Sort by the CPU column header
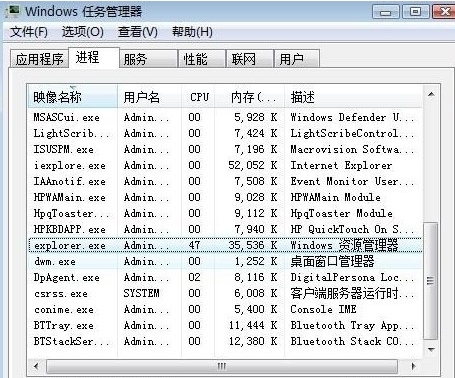The width and height of the screenshot is (455, 378). 198,97
